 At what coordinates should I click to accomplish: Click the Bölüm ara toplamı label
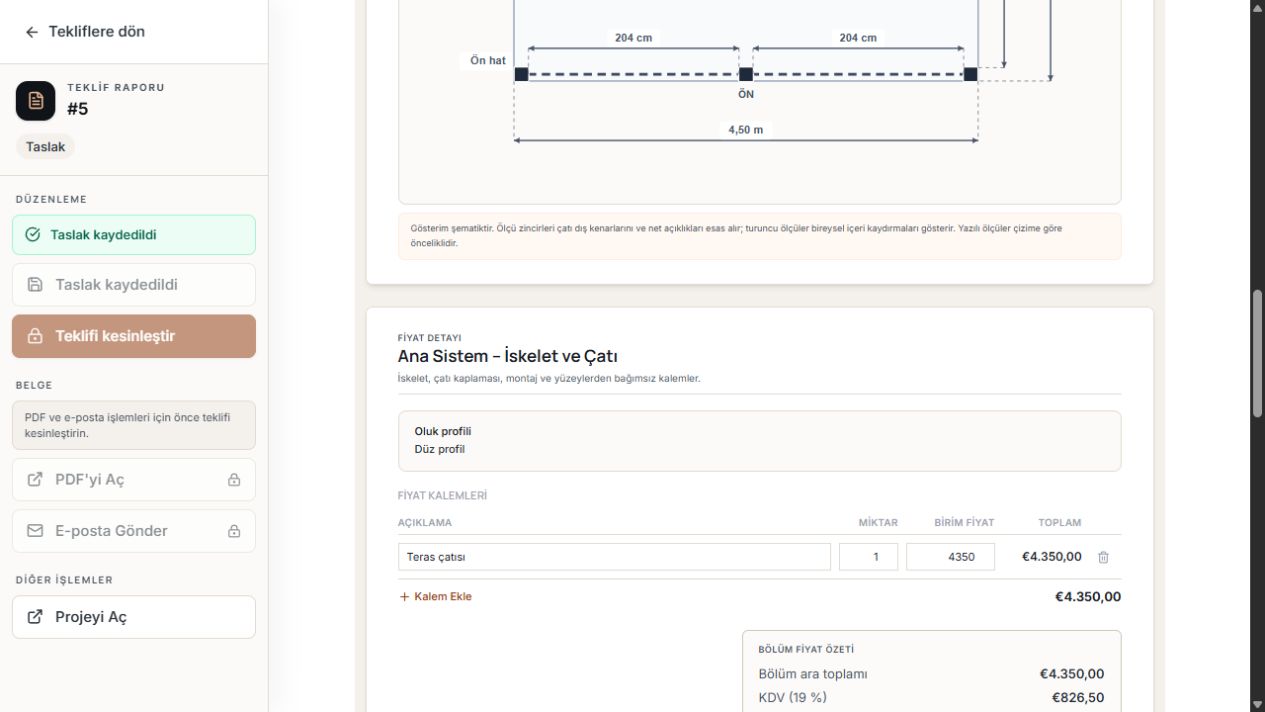click(x=813, y=674)
